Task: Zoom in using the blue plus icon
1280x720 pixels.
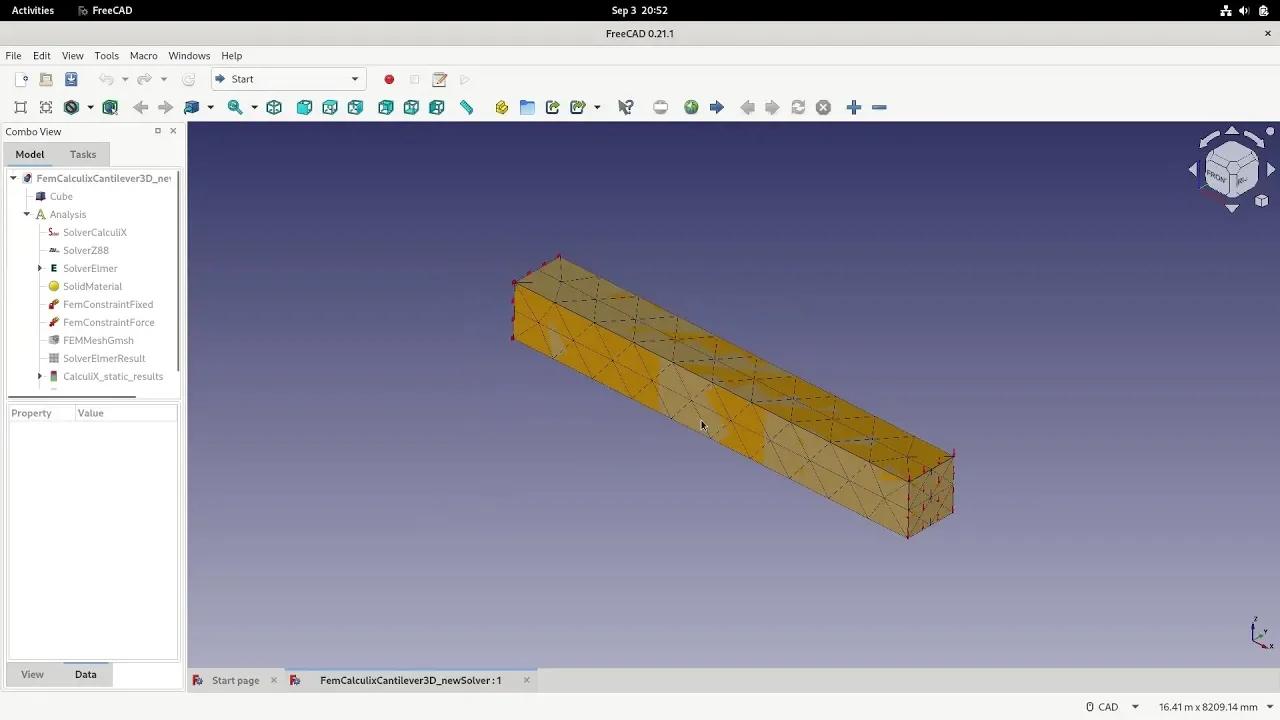Action: (854, 107)
